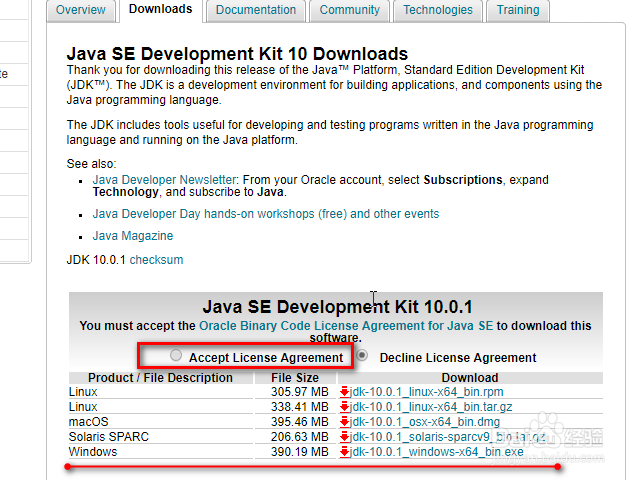Click the Java SE Development Kit 10 Downloads heading

237,54
